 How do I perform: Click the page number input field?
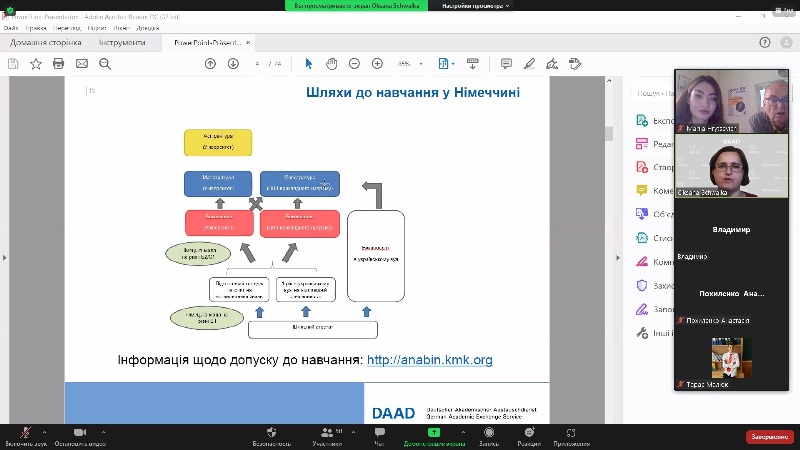pos(258,63)
